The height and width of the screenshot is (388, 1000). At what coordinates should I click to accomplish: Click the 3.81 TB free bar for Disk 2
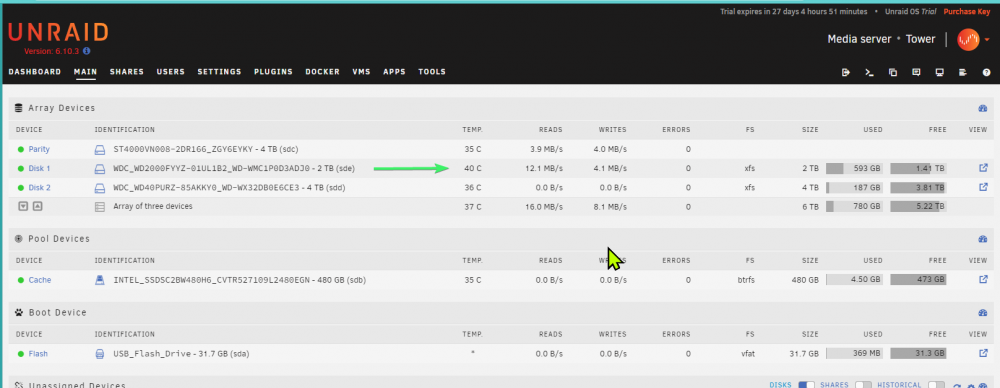click(918, 188)
